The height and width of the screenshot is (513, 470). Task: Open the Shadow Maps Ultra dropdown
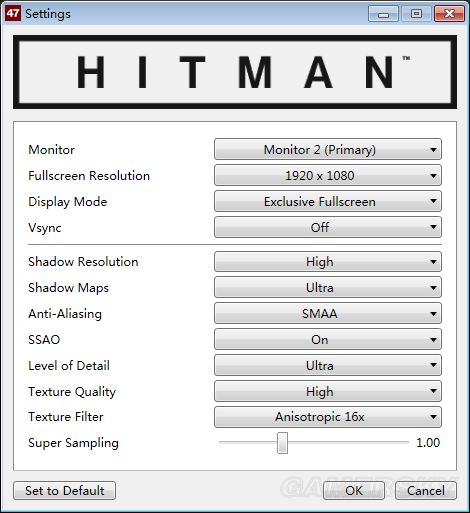pyautogui.click(x=328, y=287)
